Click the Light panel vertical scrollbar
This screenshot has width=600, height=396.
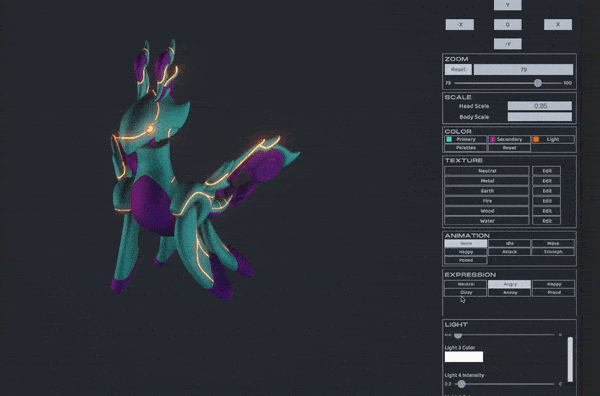click(x=570, y=359)
